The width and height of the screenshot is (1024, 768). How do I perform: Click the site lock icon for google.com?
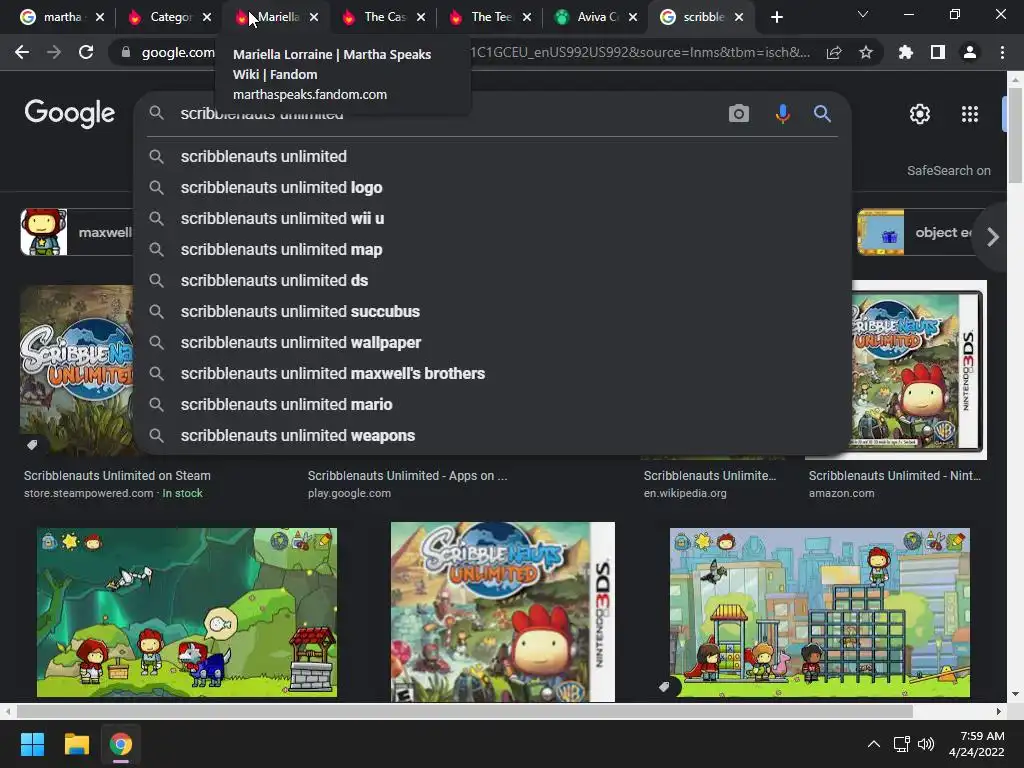pyautogui.click(x=125, y=52)
